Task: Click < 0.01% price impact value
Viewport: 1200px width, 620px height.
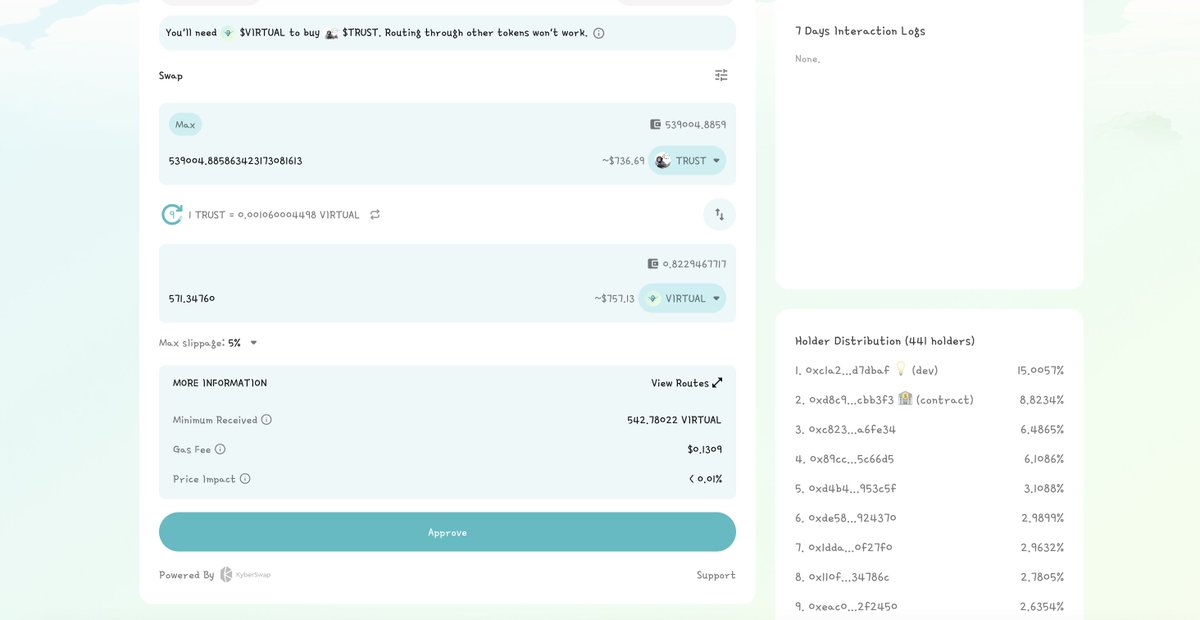Action: (x=705, y=479)
